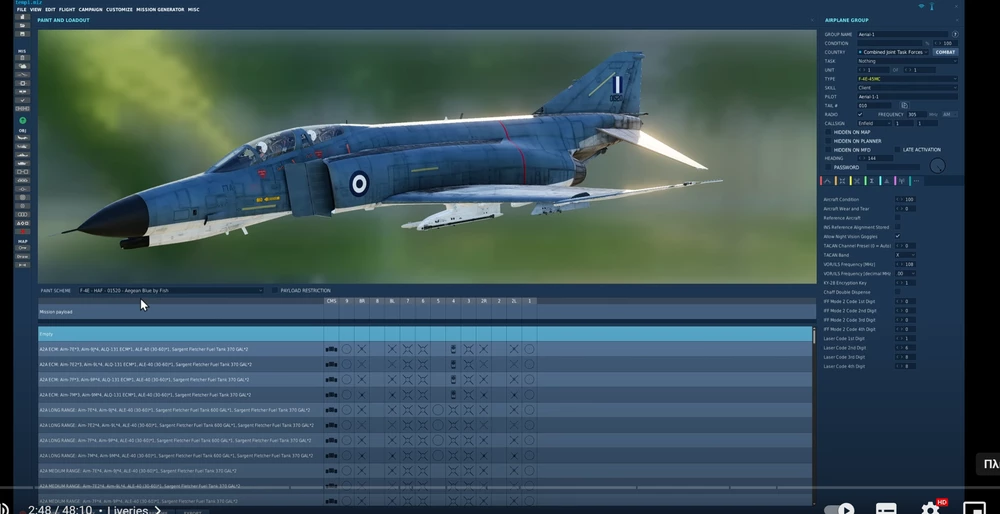This screenshot has width=1000, height=514.
Task: Click the heading compass dial
Action: click(937, 166)
